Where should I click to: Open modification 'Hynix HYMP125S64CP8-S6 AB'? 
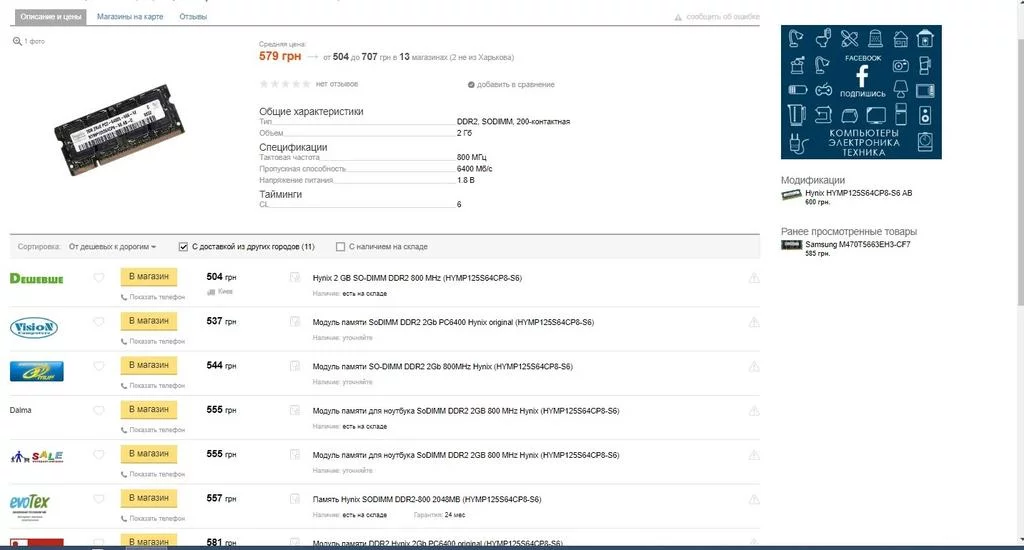[x=858, y=193]
